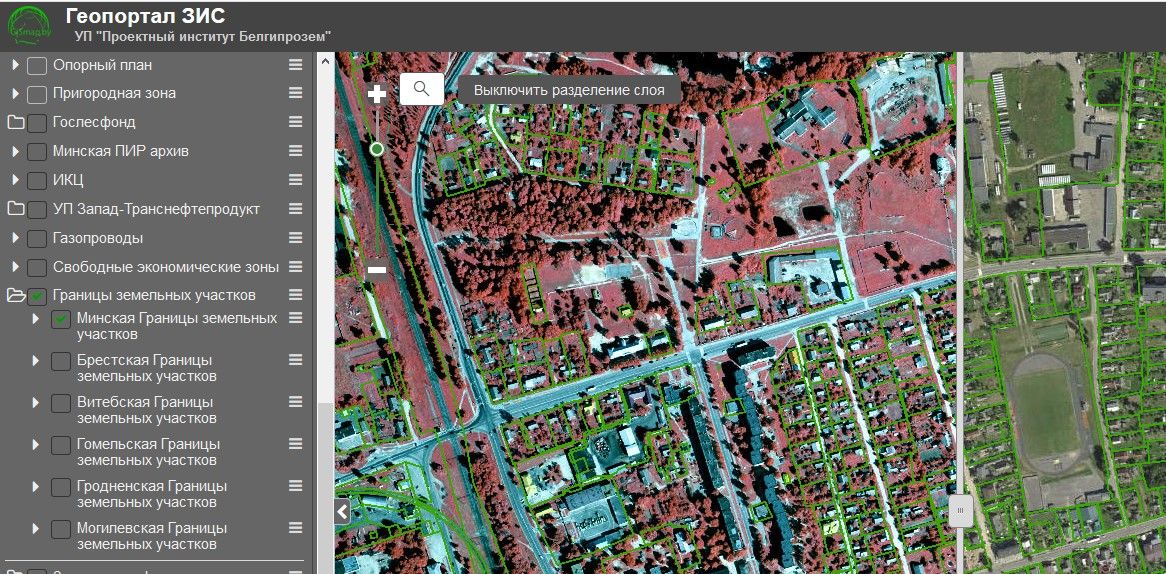This screenshot has width=1166, height=574.
Task: Click the zoom out minus button
Action: pyautogui.click(x=377, y=269)
